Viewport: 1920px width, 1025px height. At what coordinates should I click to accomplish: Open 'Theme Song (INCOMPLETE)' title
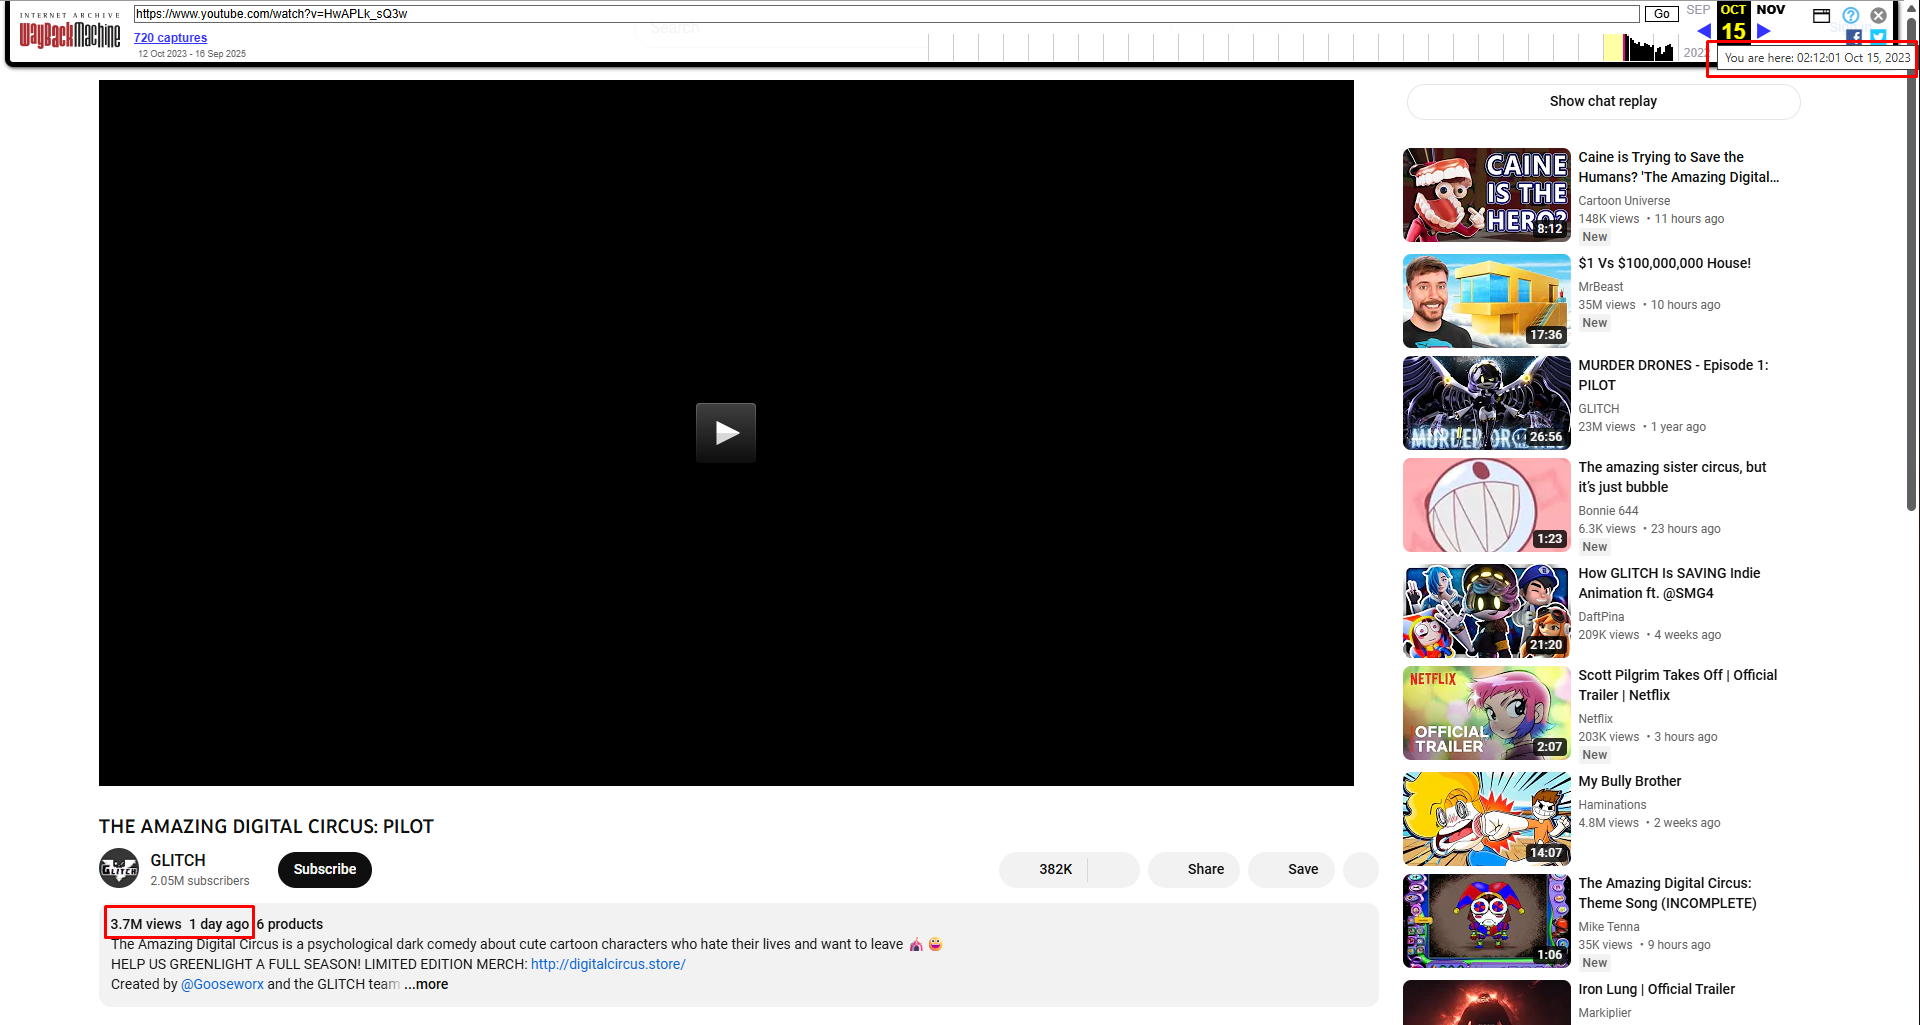coord(1667,893)
